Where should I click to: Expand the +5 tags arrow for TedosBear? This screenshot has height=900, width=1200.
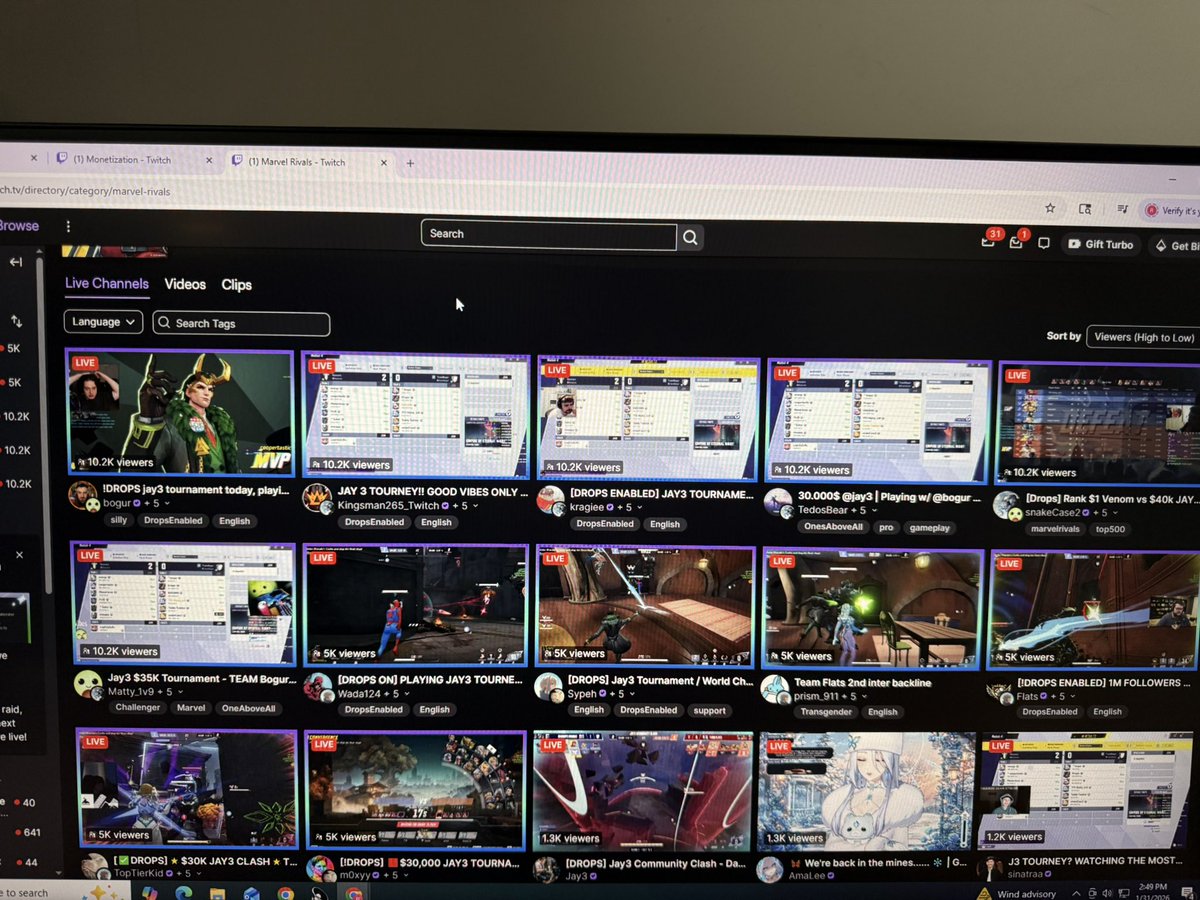tap(873, 510)
